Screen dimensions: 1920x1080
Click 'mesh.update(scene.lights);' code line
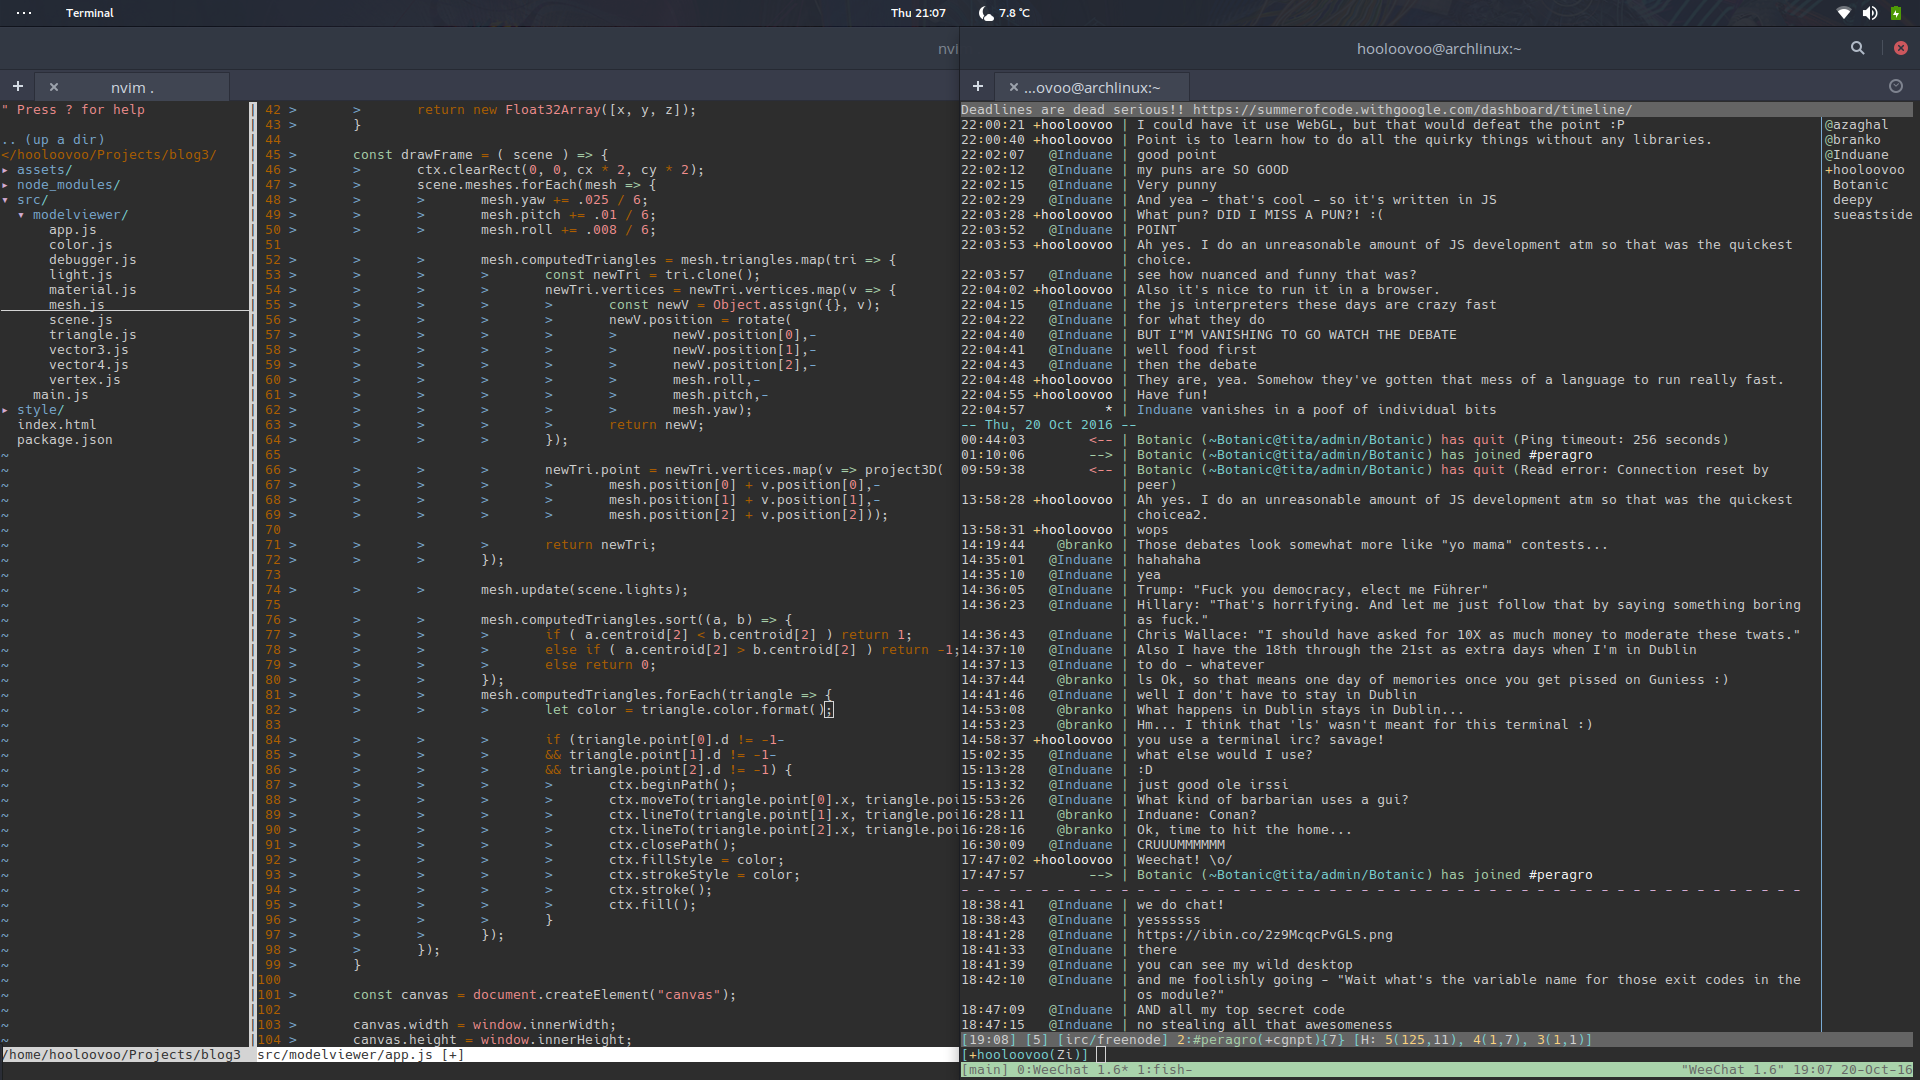(x=584, y=590)
